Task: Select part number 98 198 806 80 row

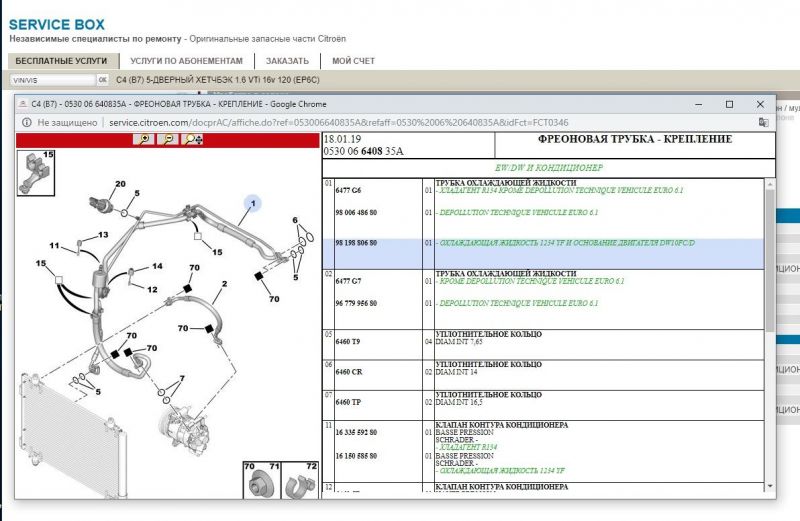Action: pyautogui.click(x=356, y=244)
